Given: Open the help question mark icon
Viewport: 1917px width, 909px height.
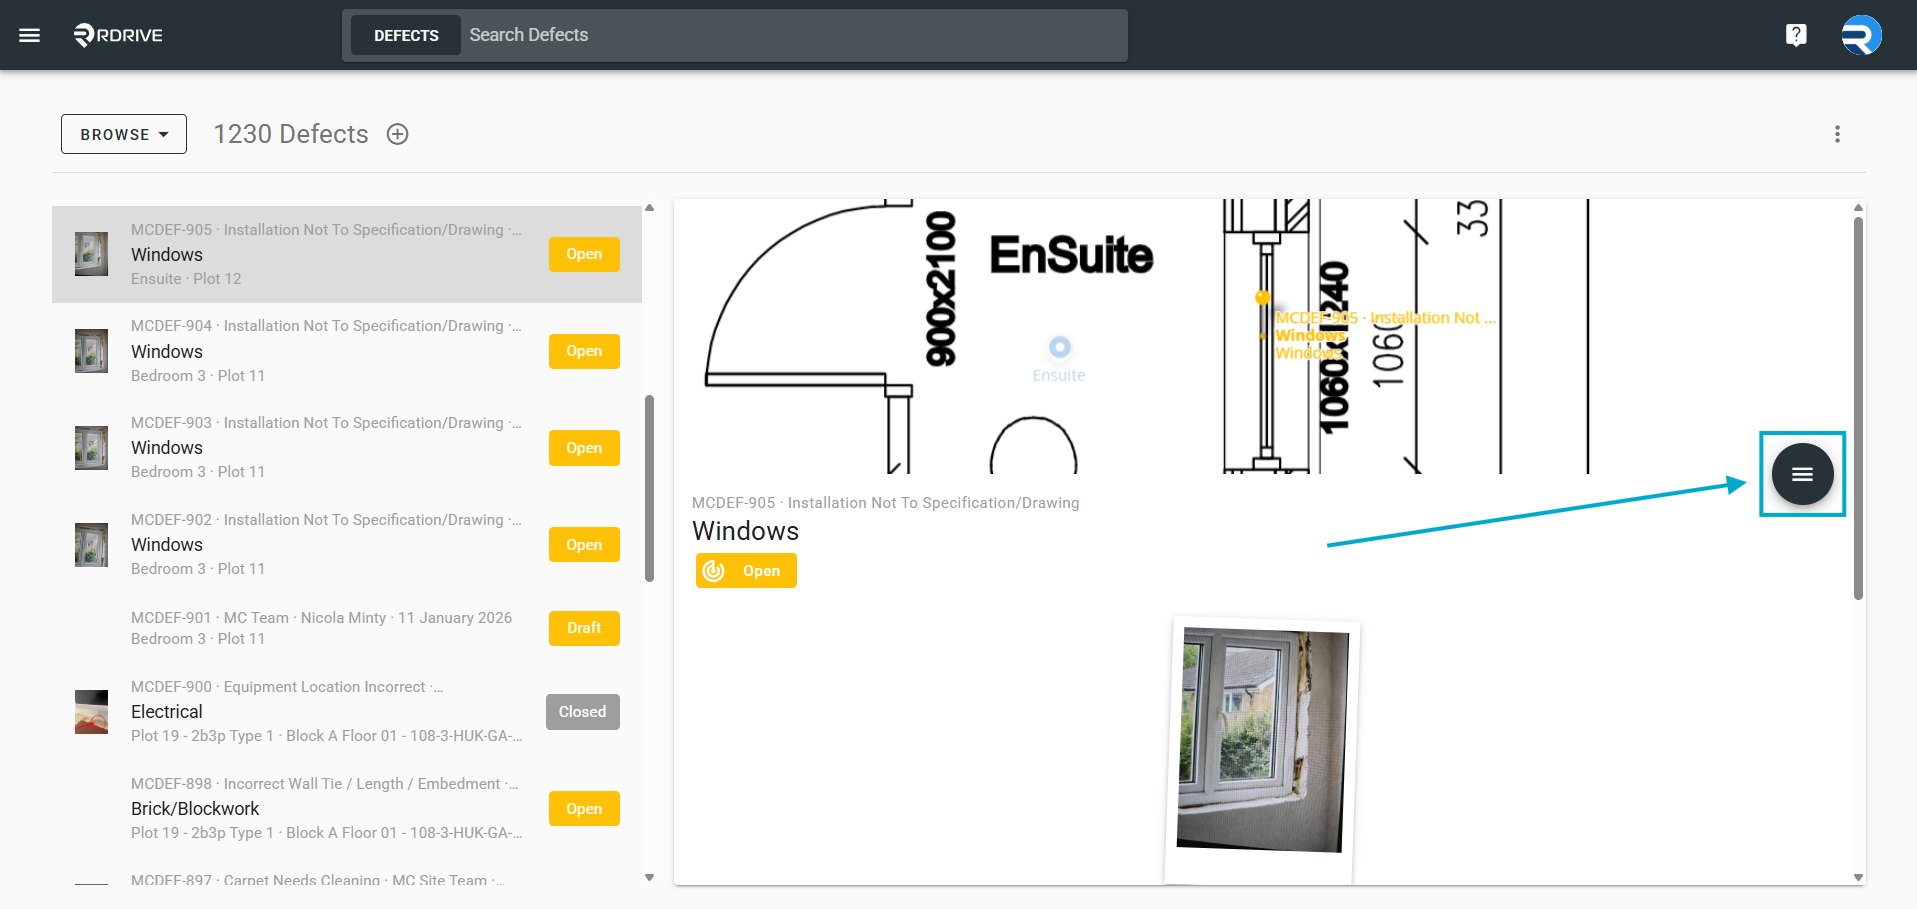Looking at the screenshot, I should pyautogui.click(x=1796, y=35).
